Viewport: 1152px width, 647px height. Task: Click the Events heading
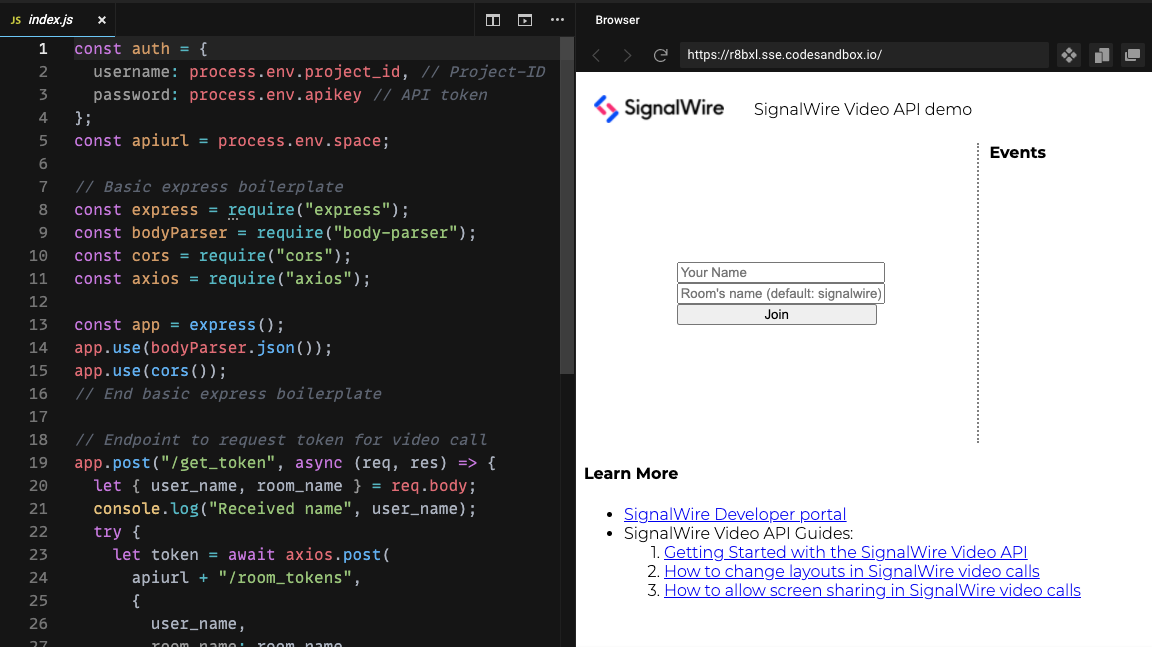(x=1017, y=153)
